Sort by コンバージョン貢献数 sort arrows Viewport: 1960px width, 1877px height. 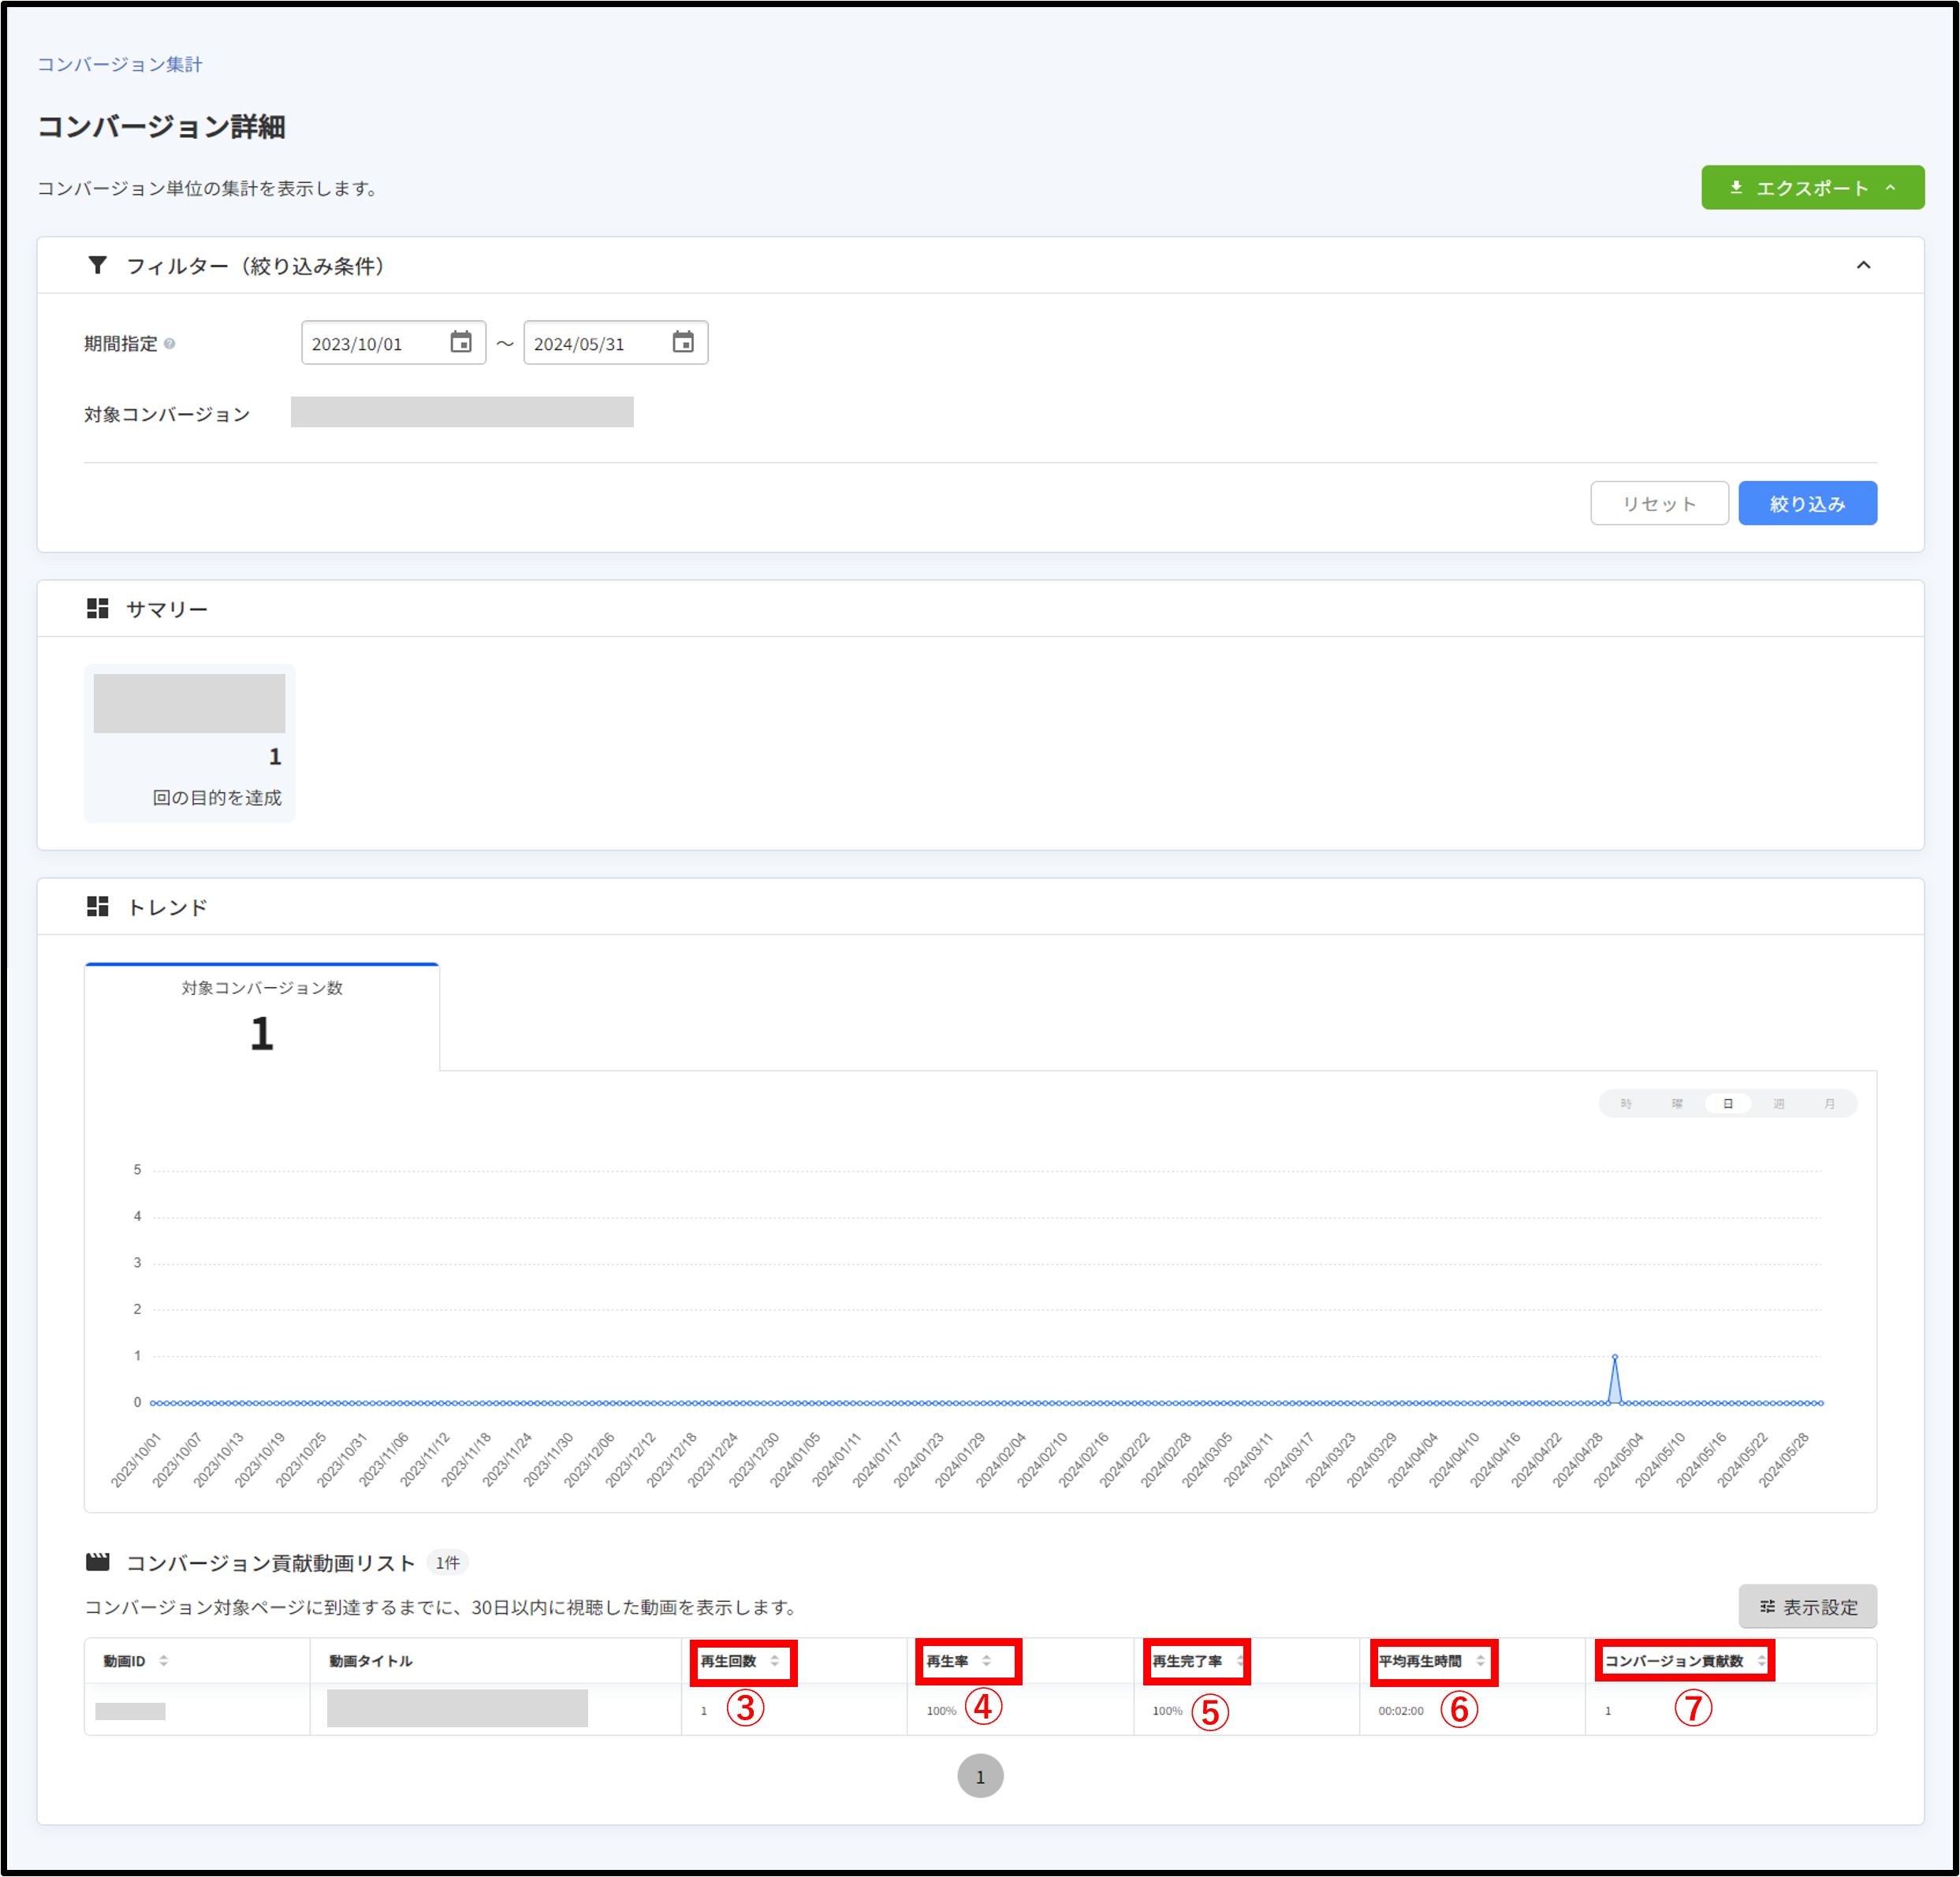1761,1660
